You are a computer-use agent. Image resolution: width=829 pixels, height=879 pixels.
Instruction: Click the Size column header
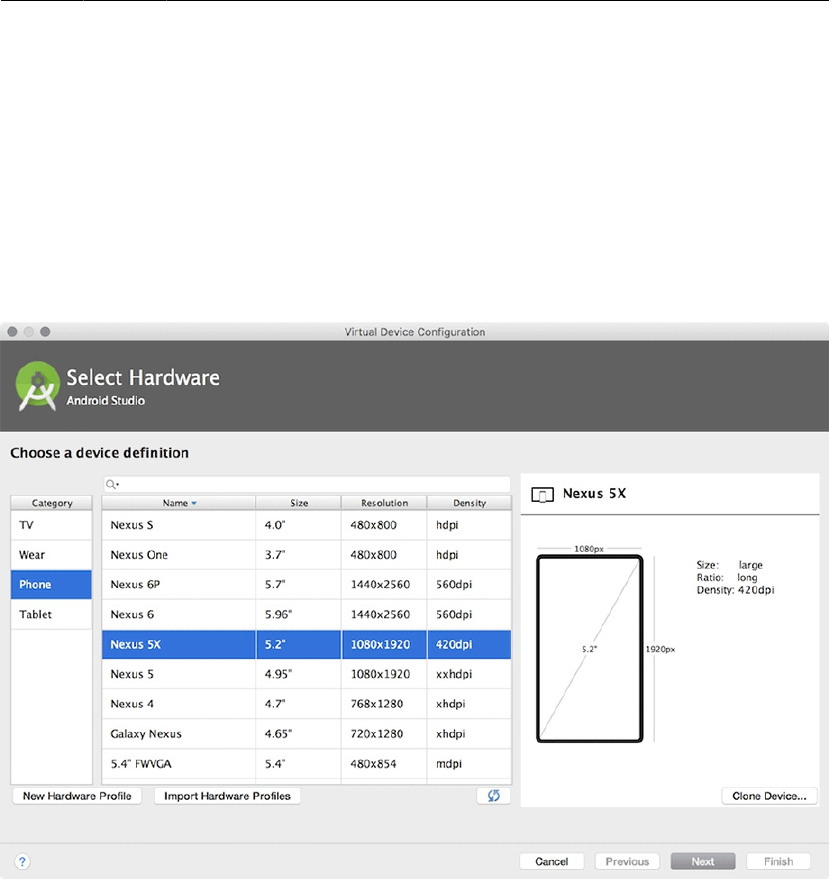click(x=299, y=503)
